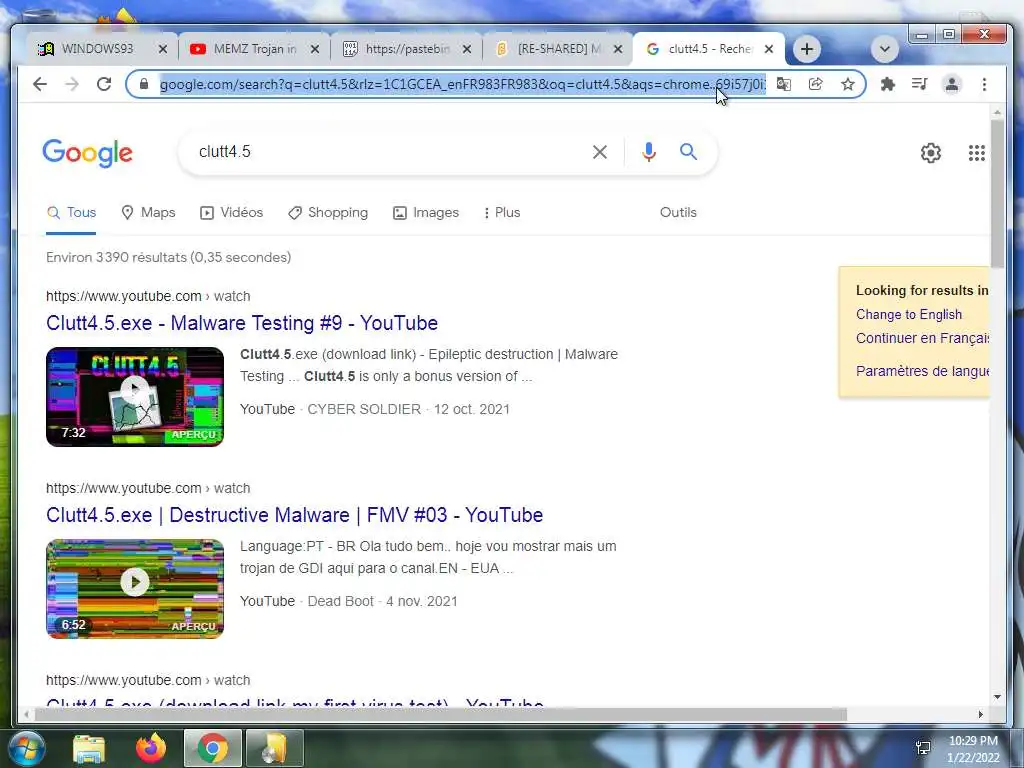Click the scroll right arrow

pos(980,714)
